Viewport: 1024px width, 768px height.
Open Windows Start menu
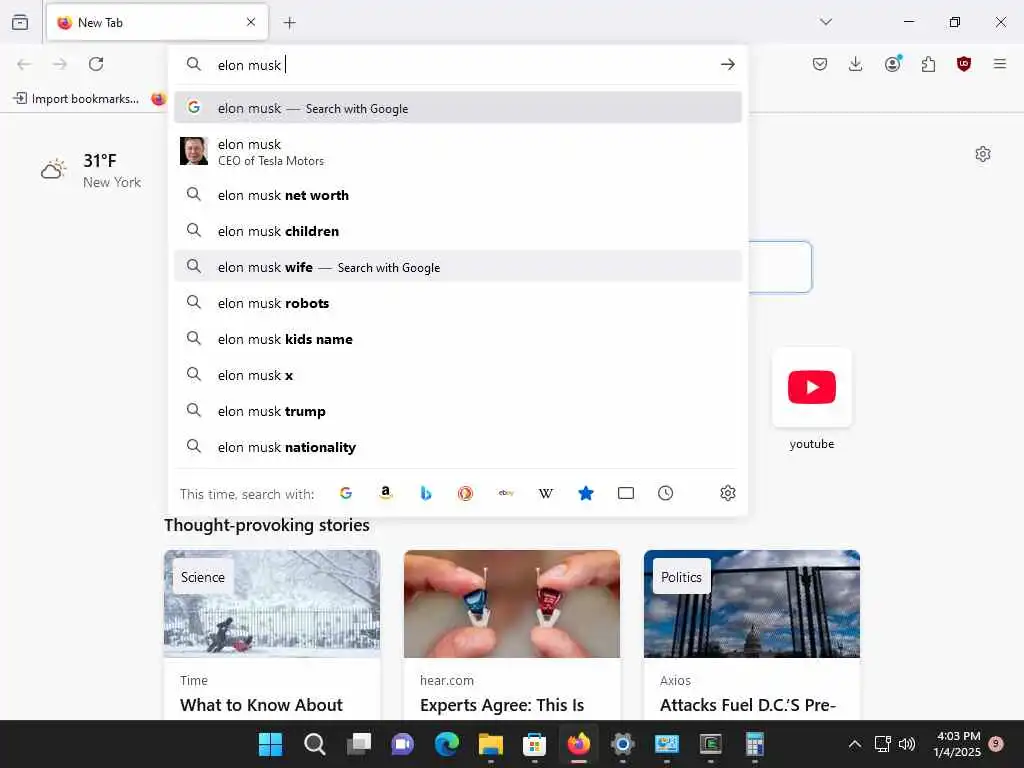(270, 744)
